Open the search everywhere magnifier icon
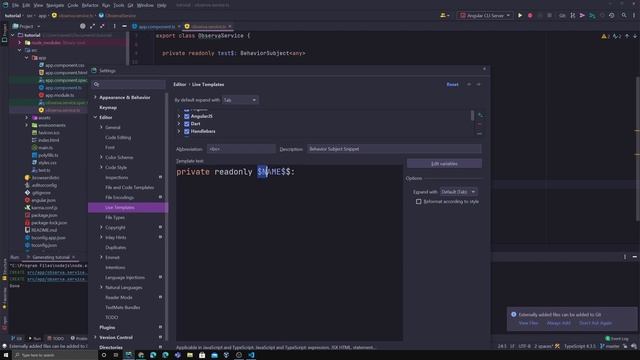 [624, 16]
